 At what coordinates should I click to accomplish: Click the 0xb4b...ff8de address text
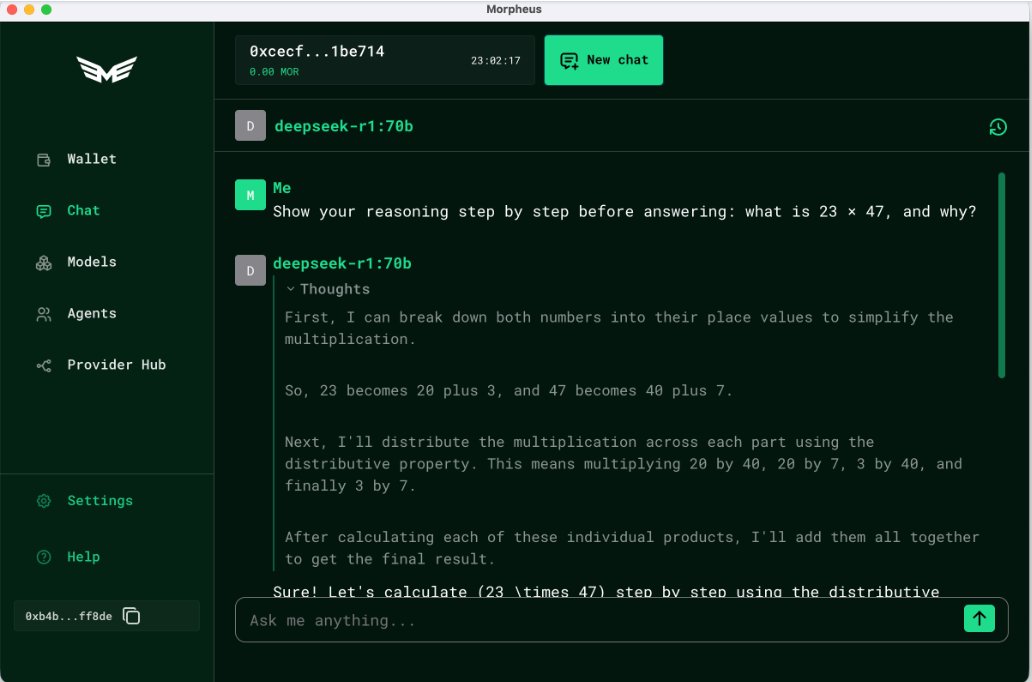click(68, 616)
